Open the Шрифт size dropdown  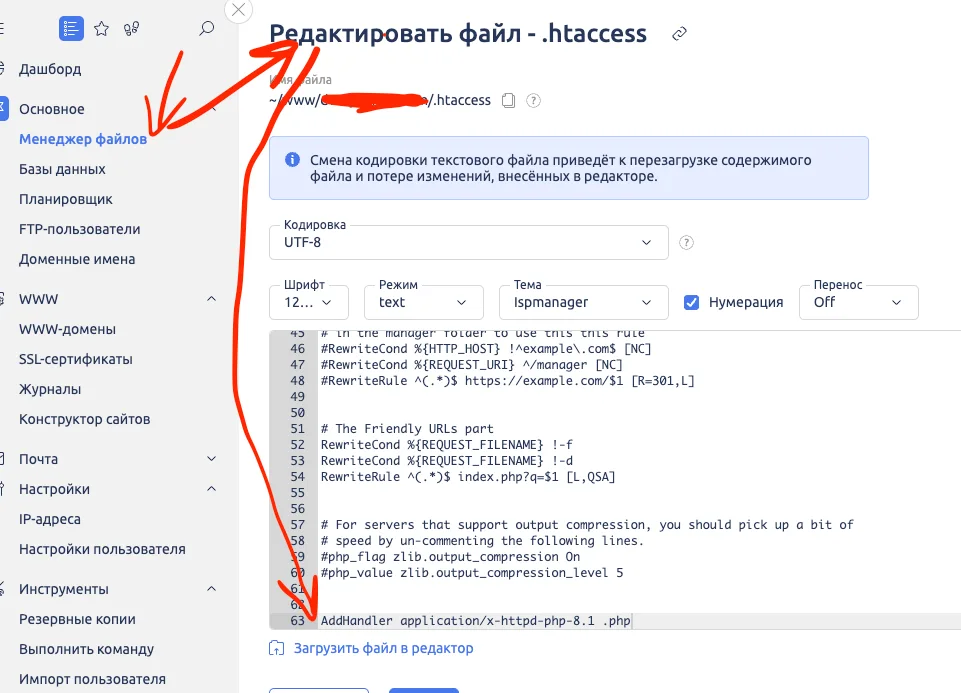308,302
